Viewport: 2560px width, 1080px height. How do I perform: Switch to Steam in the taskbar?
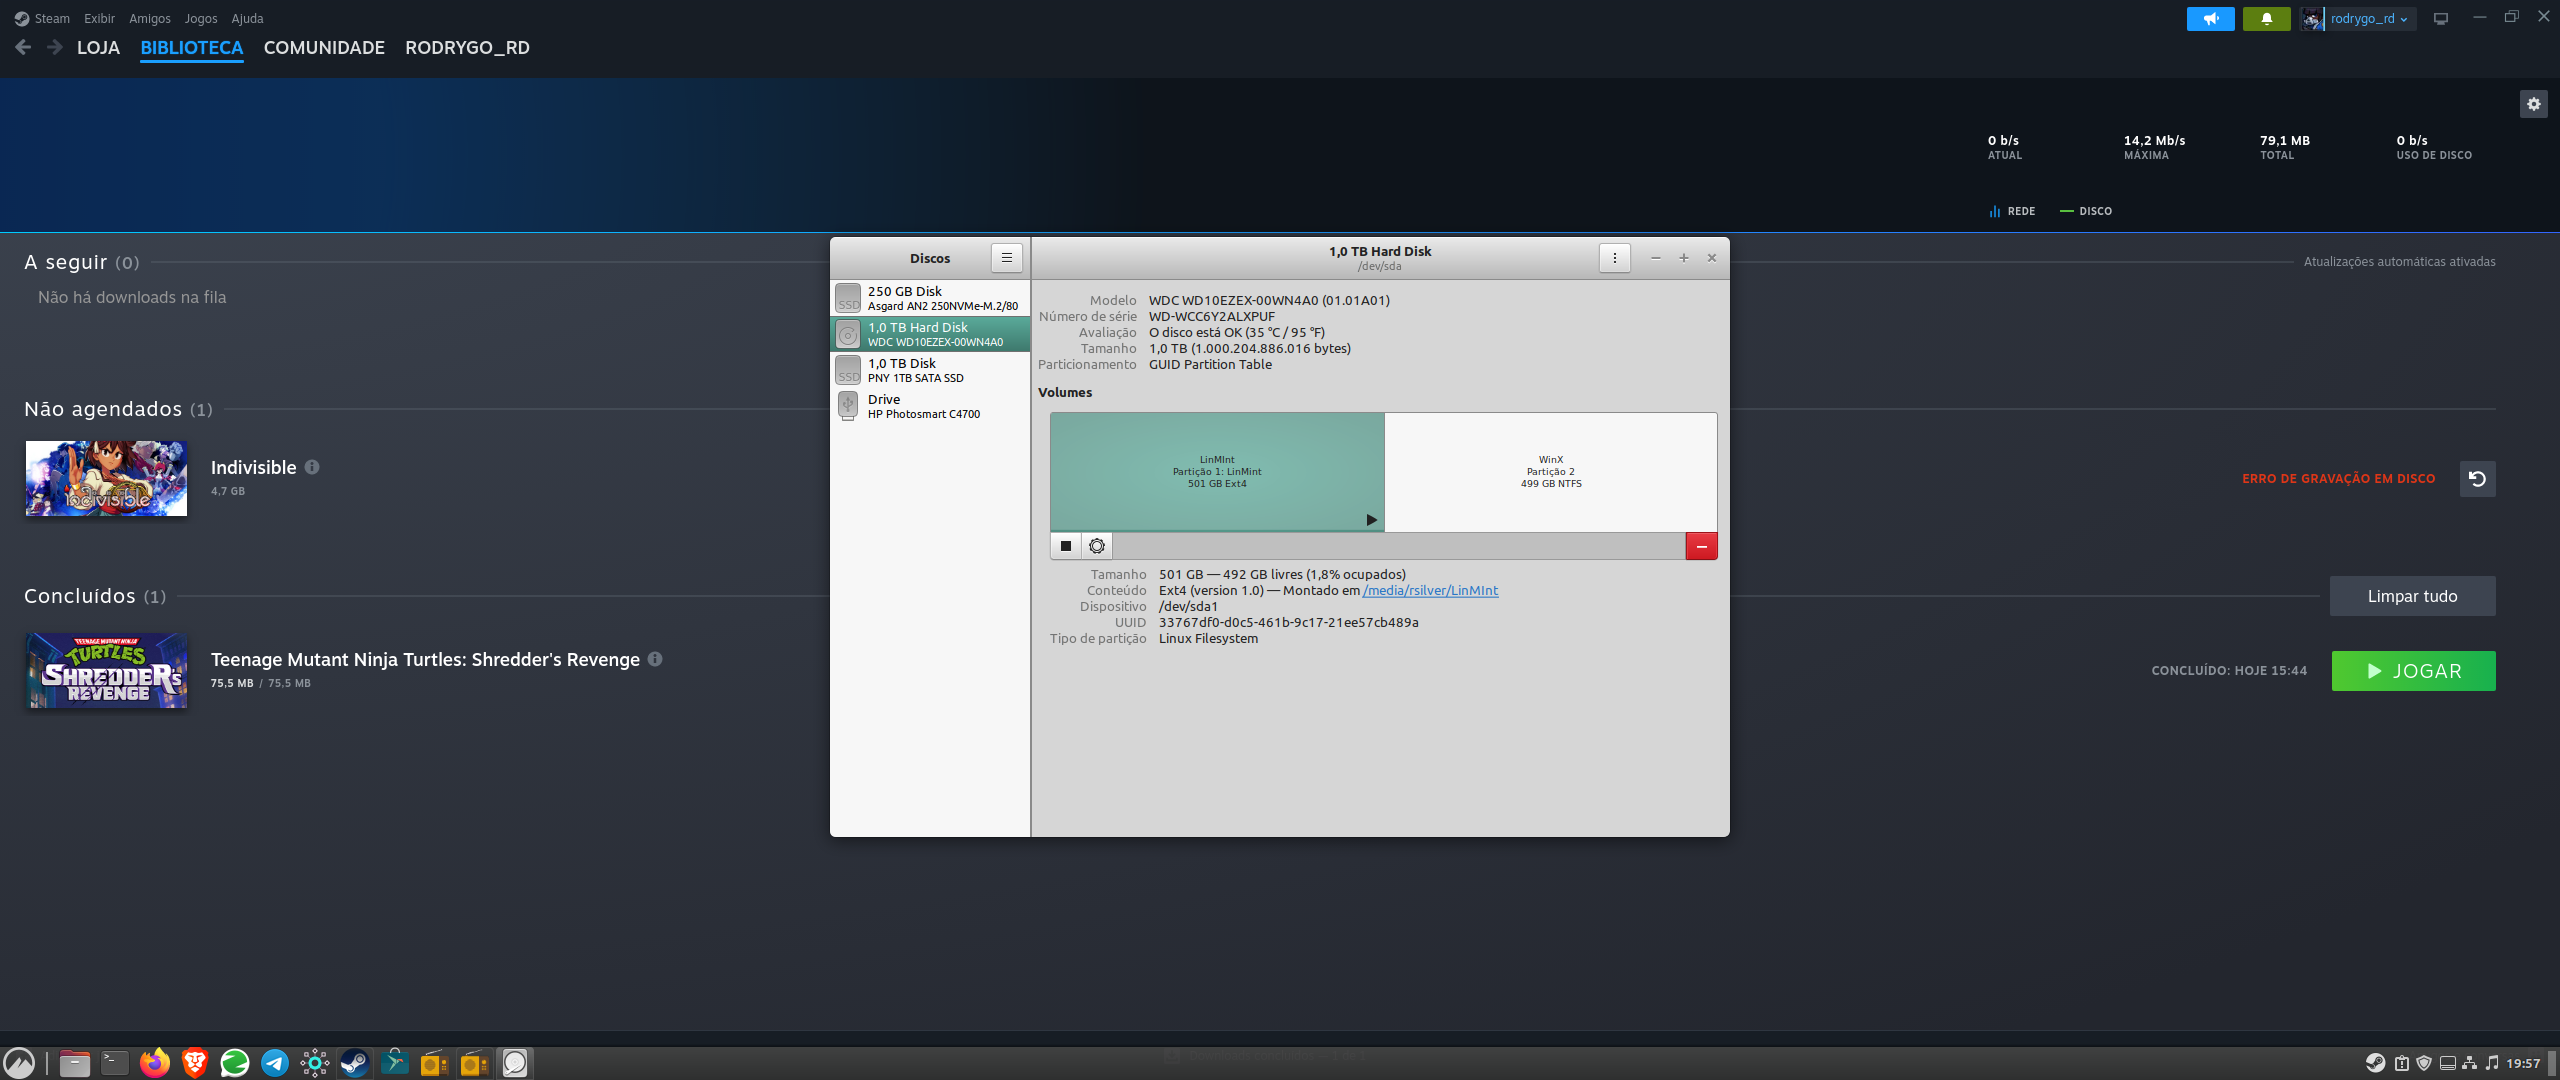355,1063
